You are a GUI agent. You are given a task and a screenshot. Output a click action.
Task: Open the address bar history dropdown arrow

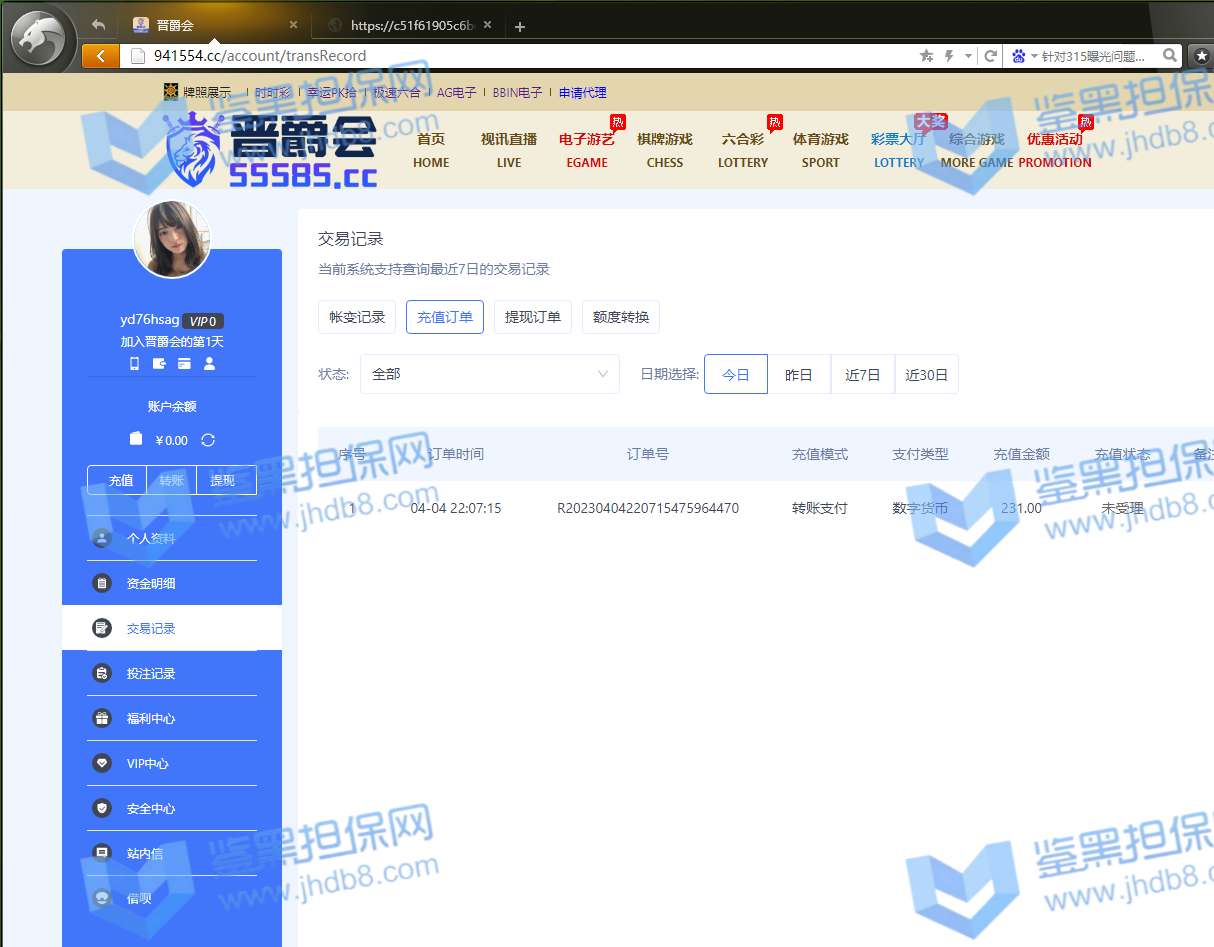pyautogui.click(x=968, y=56)
